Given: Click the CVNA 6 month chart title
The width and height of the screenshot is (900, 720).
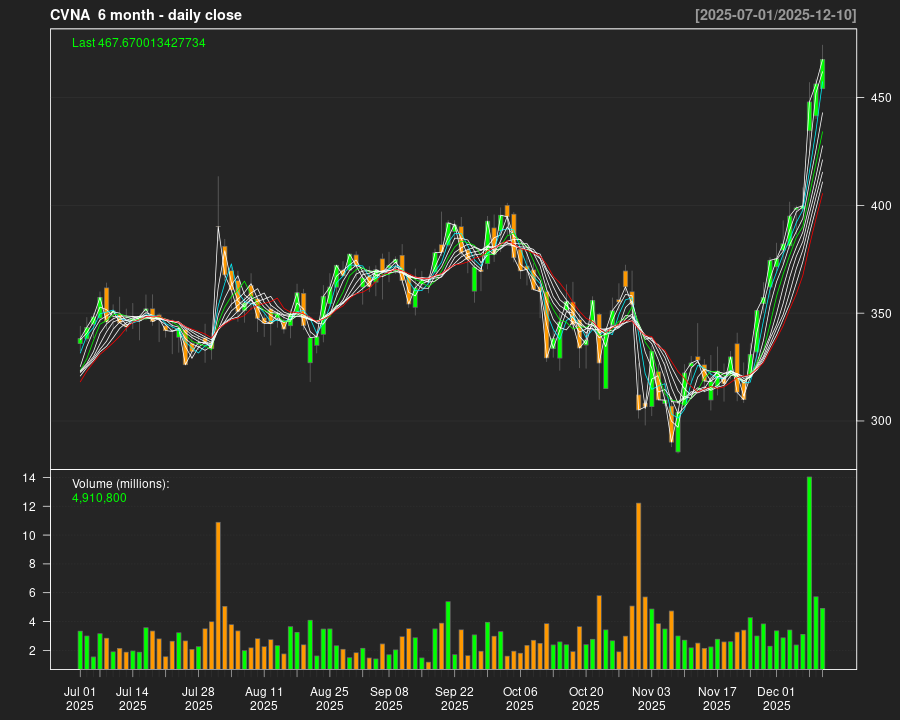Looking at the screenshot, I should point(146,15).
